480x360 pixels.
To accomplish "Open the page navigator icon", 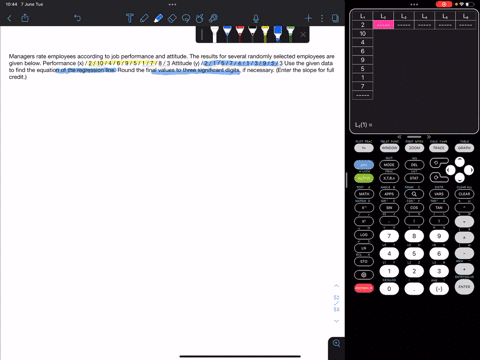I will [335, 18].
